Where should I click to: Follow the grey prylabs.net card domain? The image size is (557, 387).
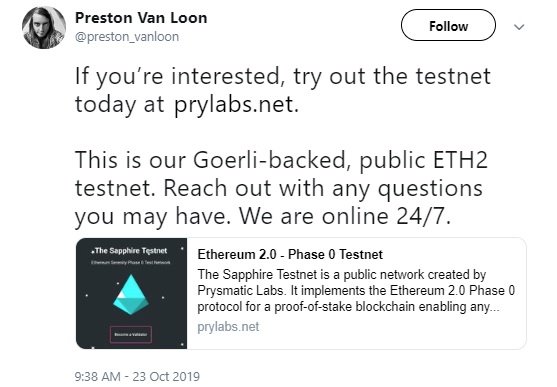228,327
